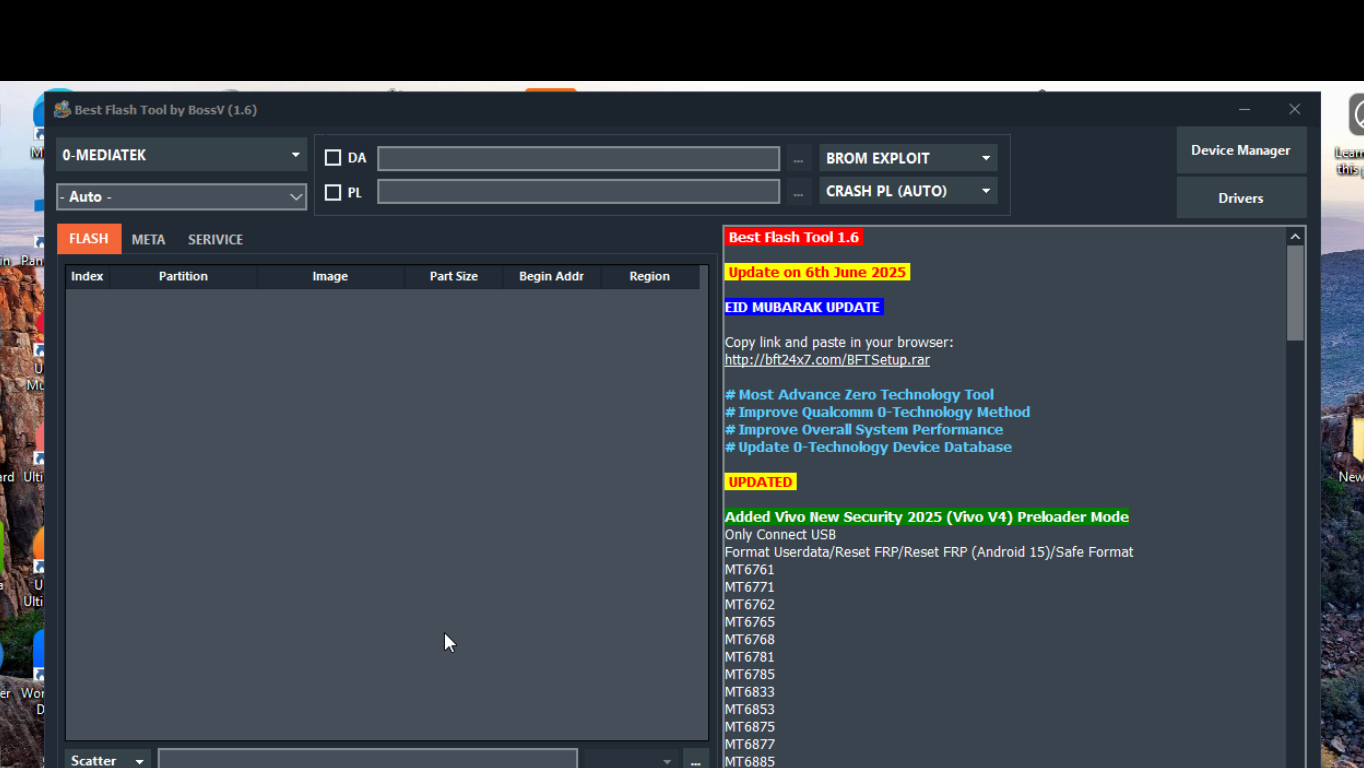The height and width of the screenshot is (768, 1364).
Task: Click the browse button next to the scatter file field
Action: [696, 762]
